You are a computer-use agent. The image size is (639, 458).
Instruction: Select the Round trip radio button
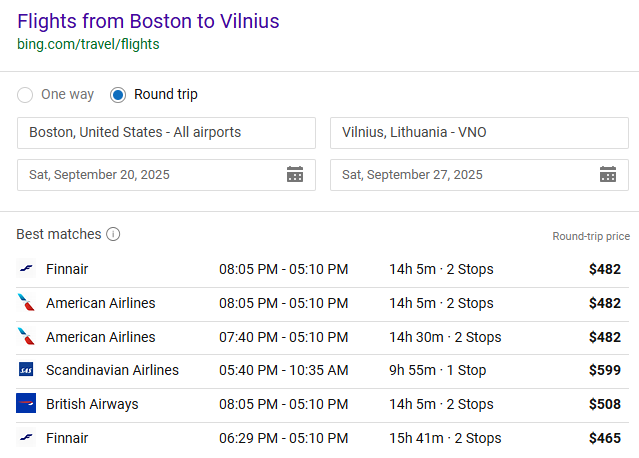click(118, 95)
